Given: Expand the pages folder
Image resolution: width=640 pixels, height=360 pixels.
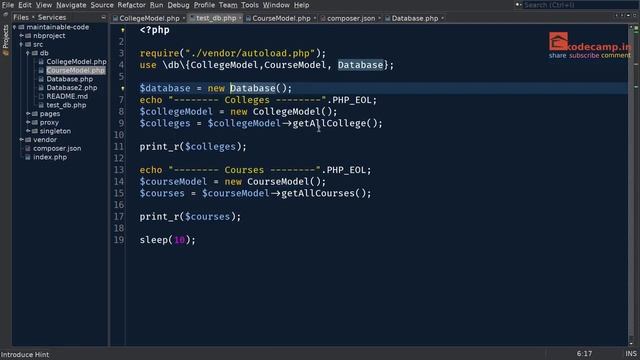Looking at the screenshot, I should point(28,114).
